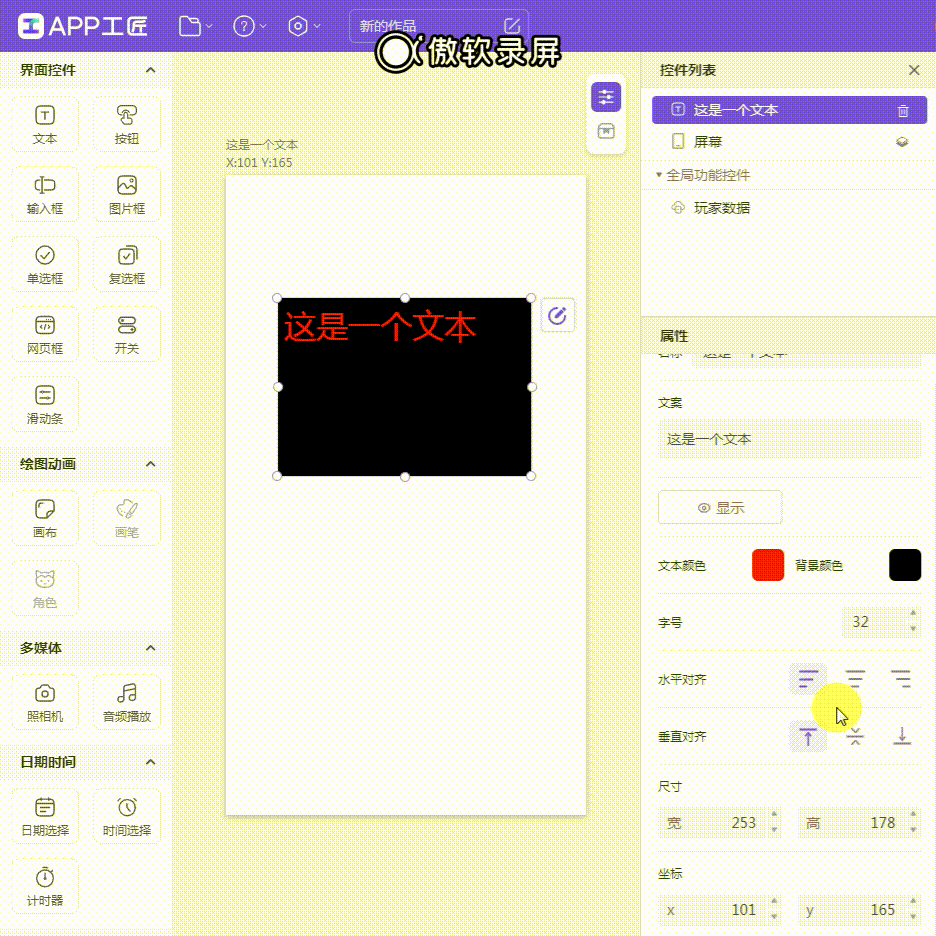The width and height of the screenshot is (936, 936).
Task: Add a 文本 text widget
Action: (x=45, y=125)
